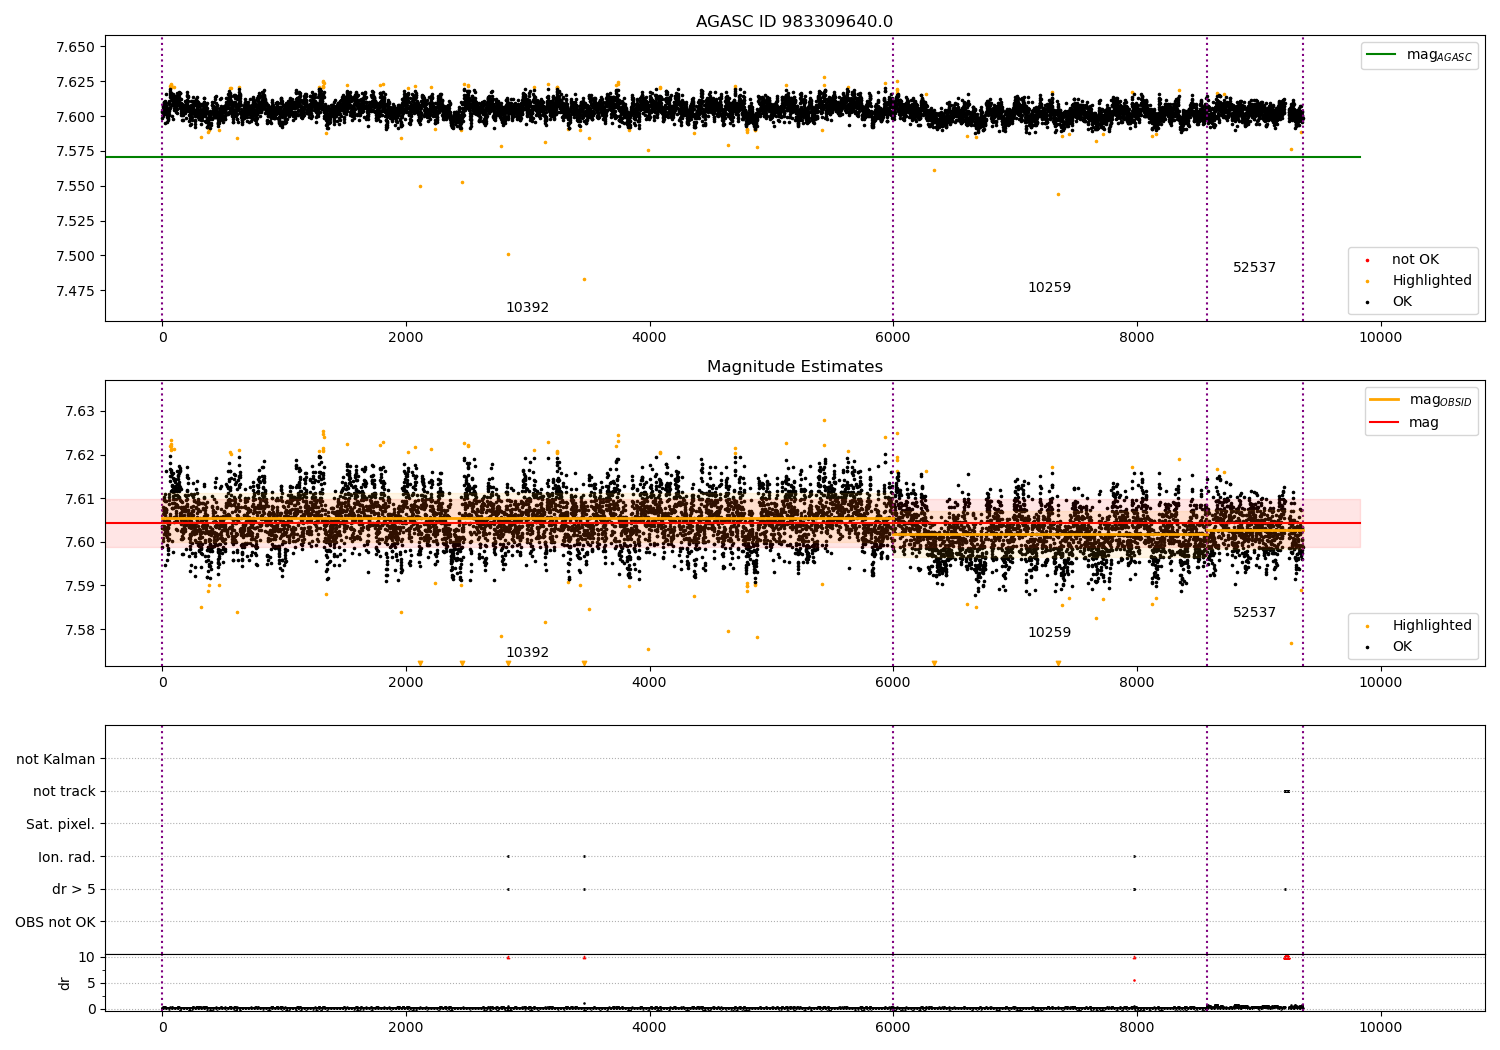Click the 'dr > 5' axis label

click(x=73, y=890)
